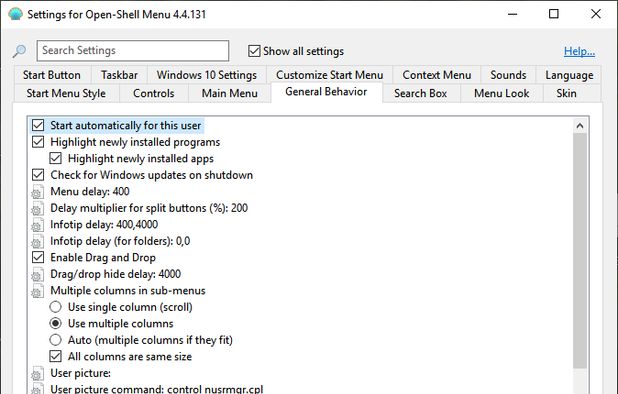Image resolution: width=618 pixels, height=394 pixels.
Task: Toggle All columns are same size
Action: (x=56, y=356)
